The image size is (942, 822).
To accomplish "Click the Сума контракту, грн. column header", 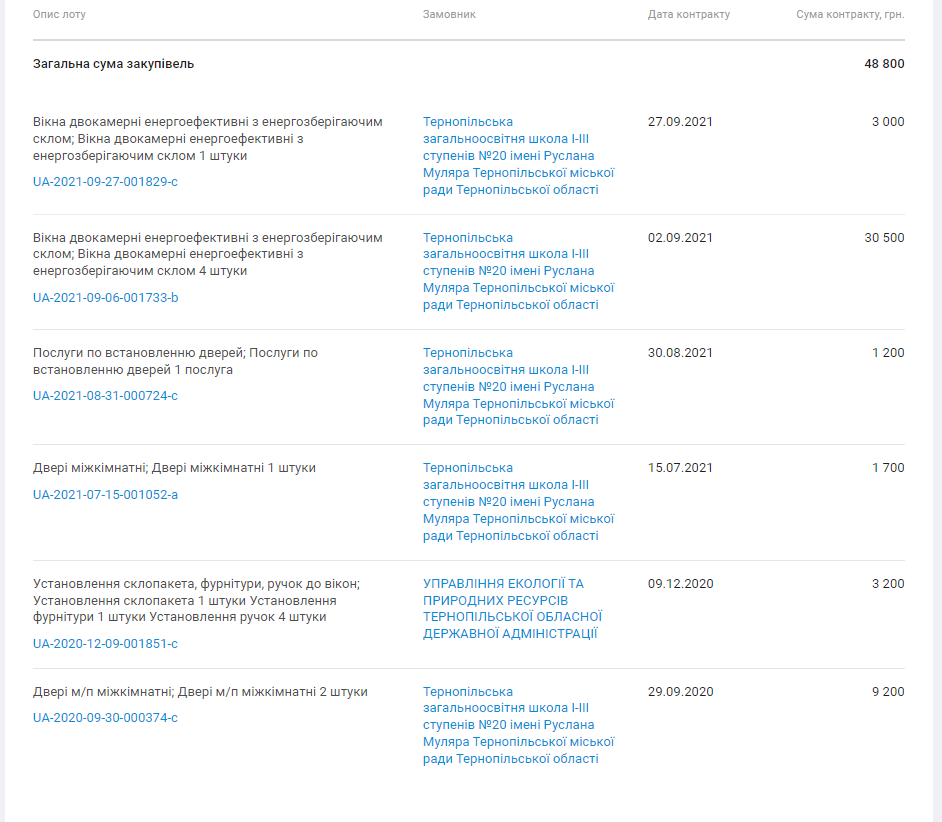I will click(x=850, y=15).
